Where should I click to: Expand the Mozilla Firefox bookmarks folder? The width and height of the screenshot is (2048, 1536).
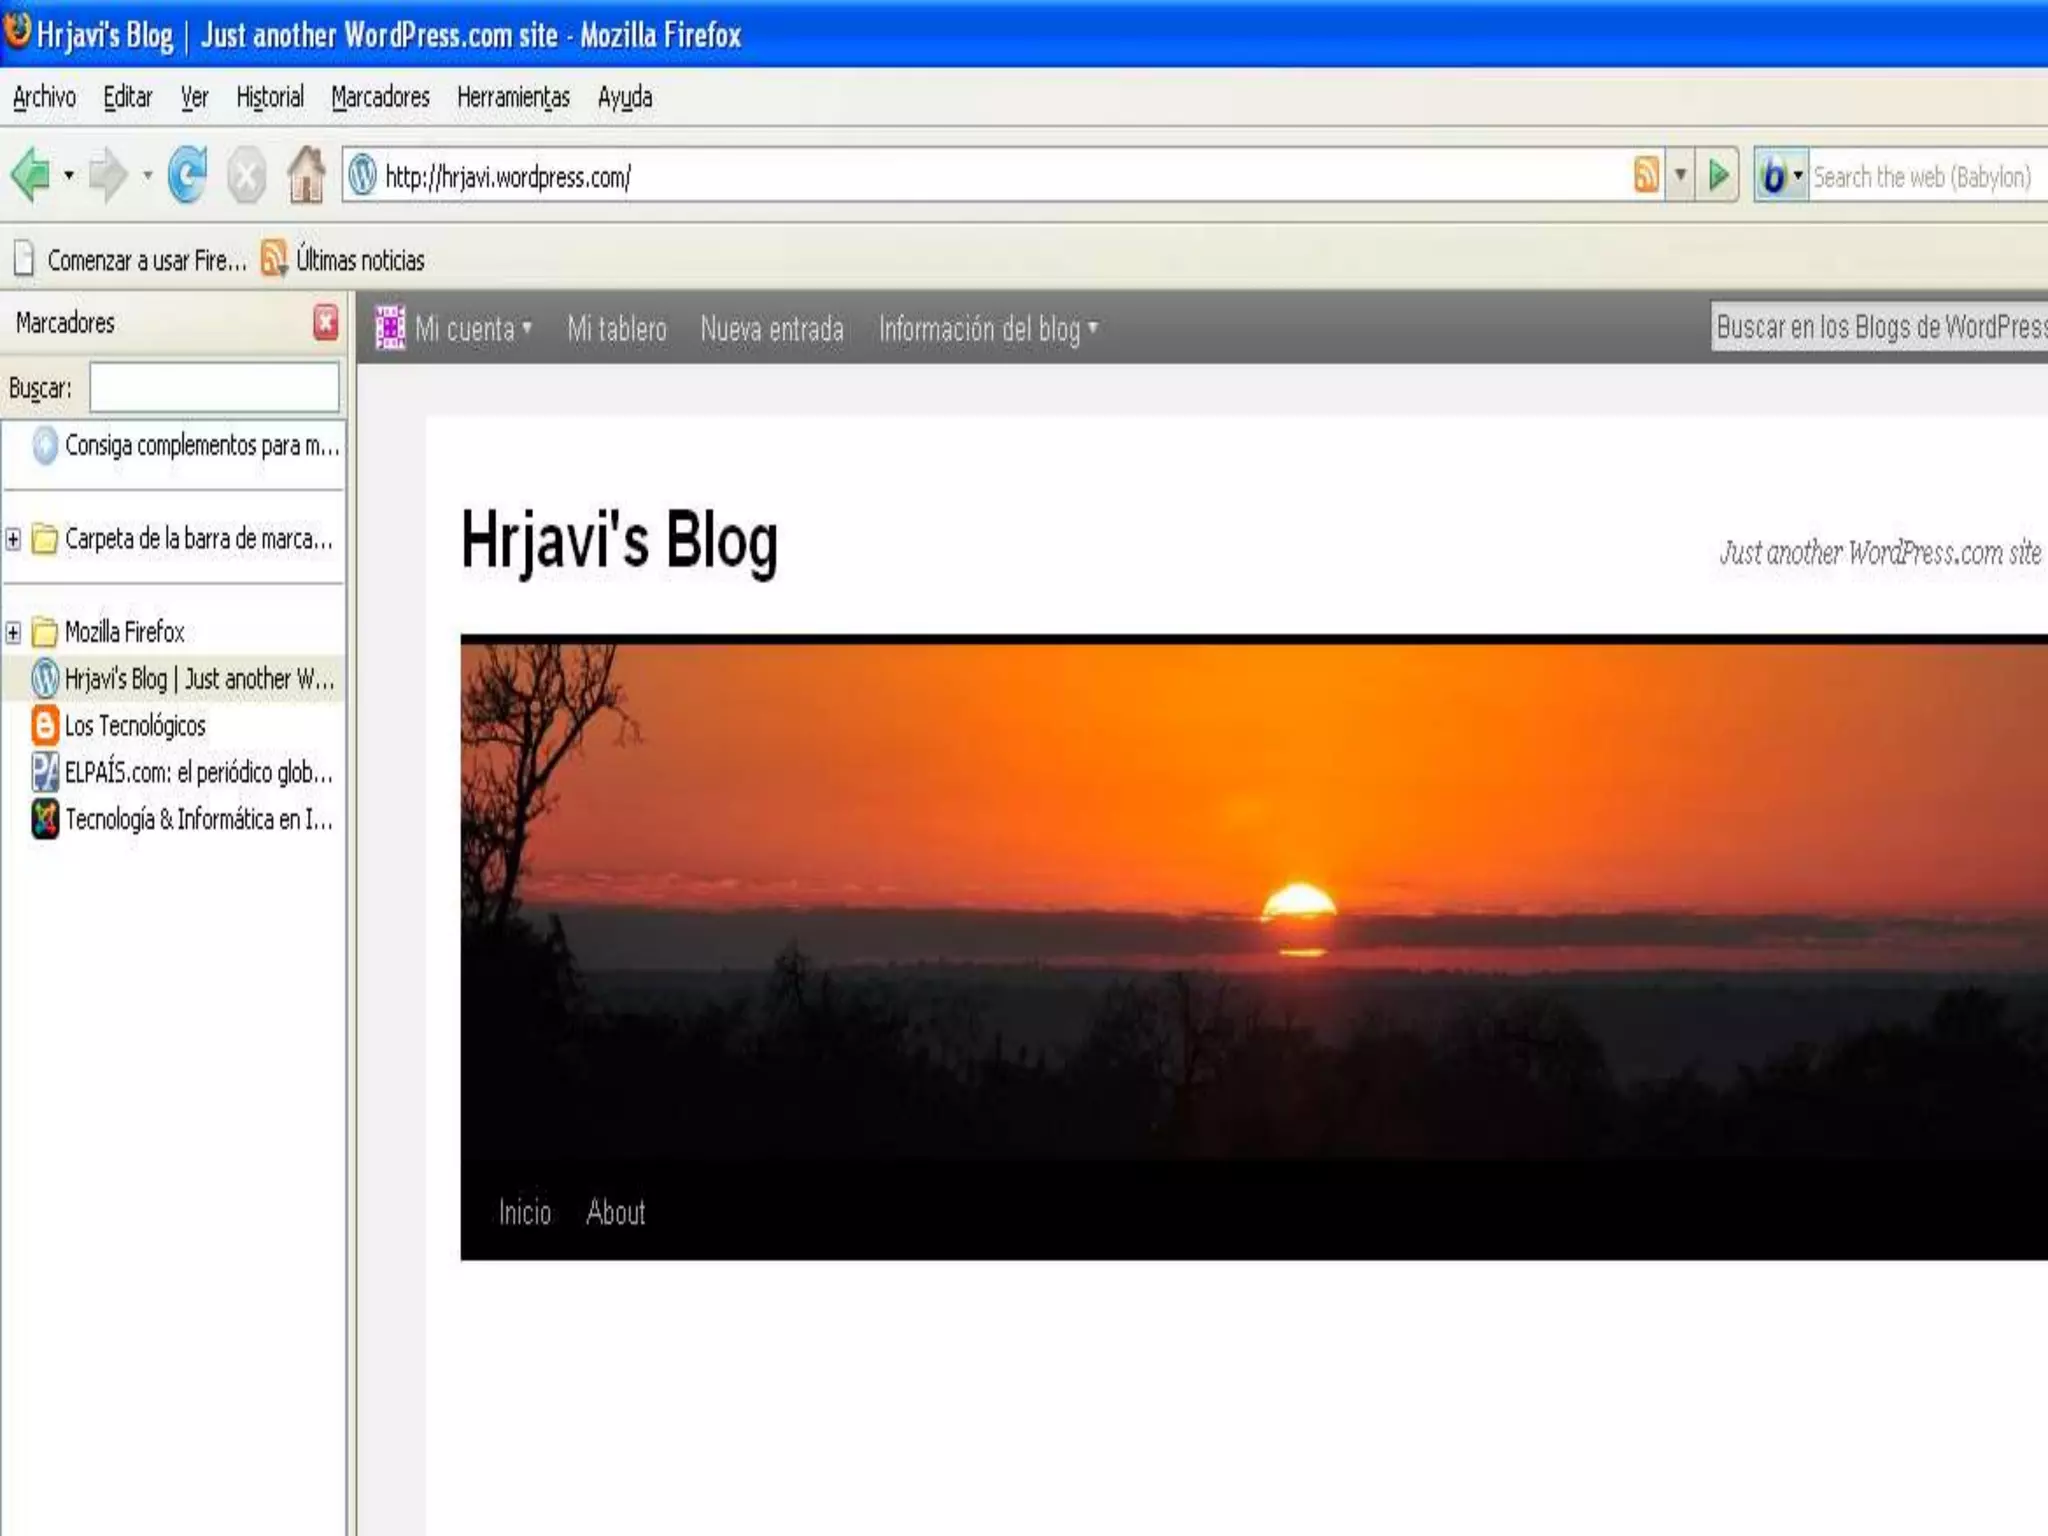coord(13,632)
